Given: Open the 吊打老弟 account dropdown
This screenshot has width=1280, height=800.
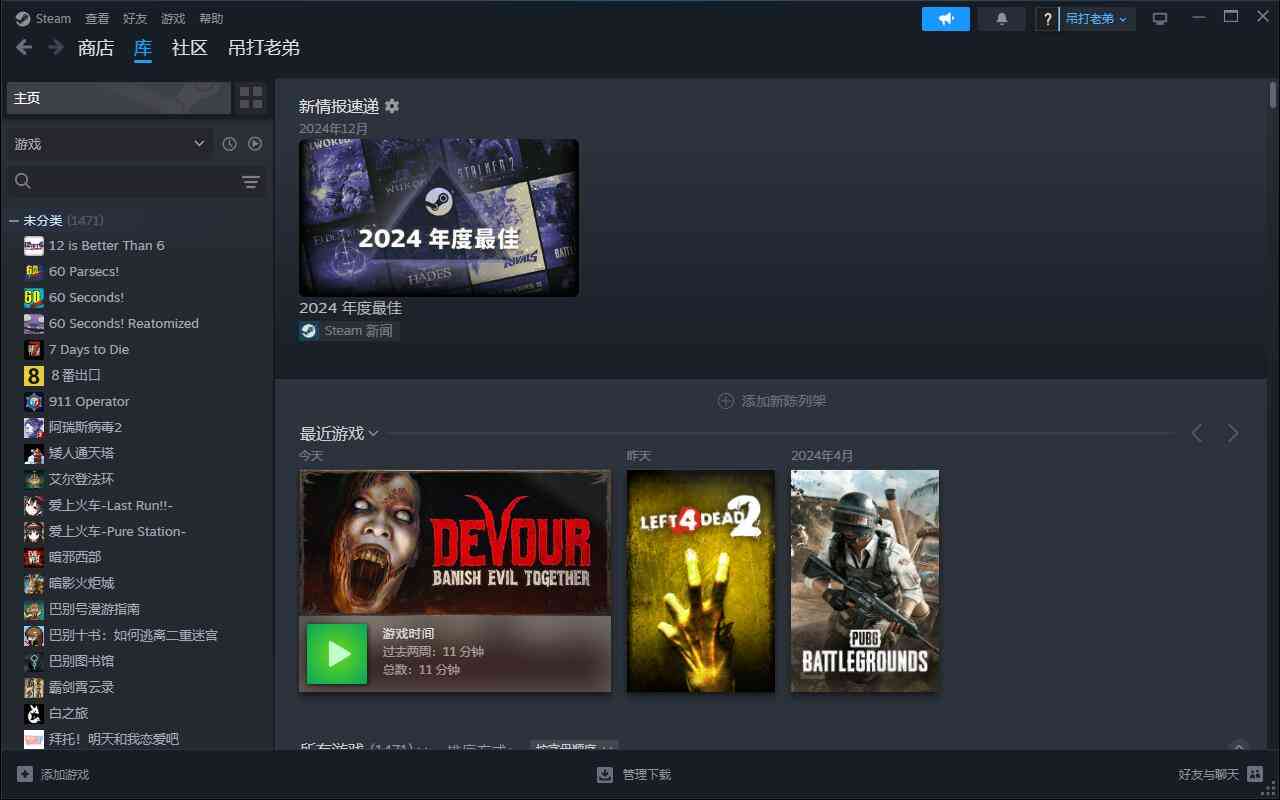Looking at the screenshot, I should [x=1096, y=19].
